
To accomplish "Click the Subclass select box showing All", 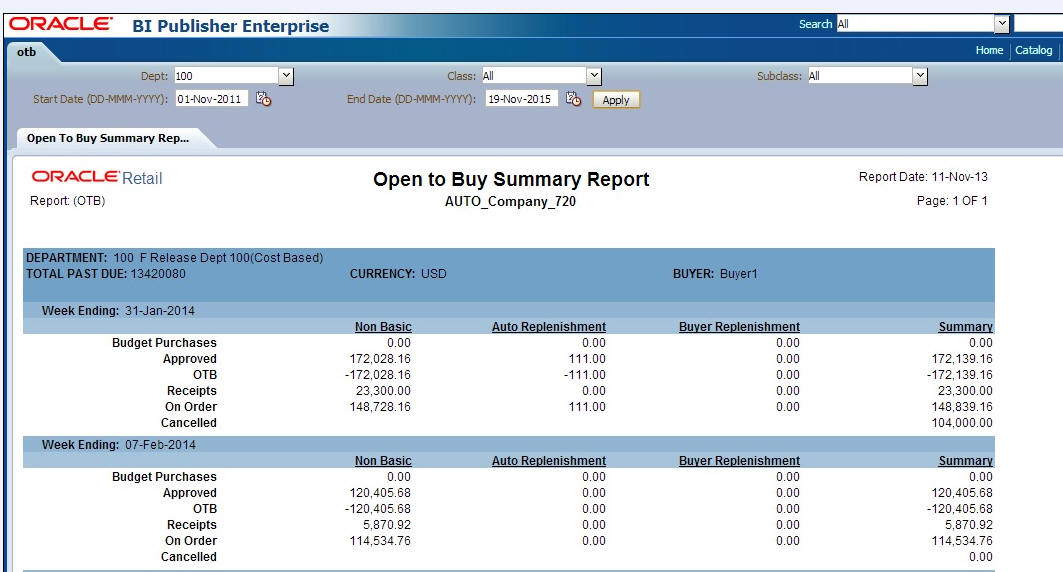I will click(x=866, y=76).
